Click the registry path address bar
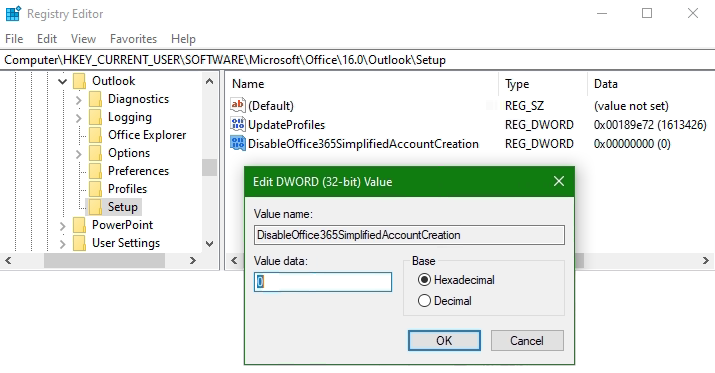This screenshot has height=373, width=715. (x=358, y=60)
